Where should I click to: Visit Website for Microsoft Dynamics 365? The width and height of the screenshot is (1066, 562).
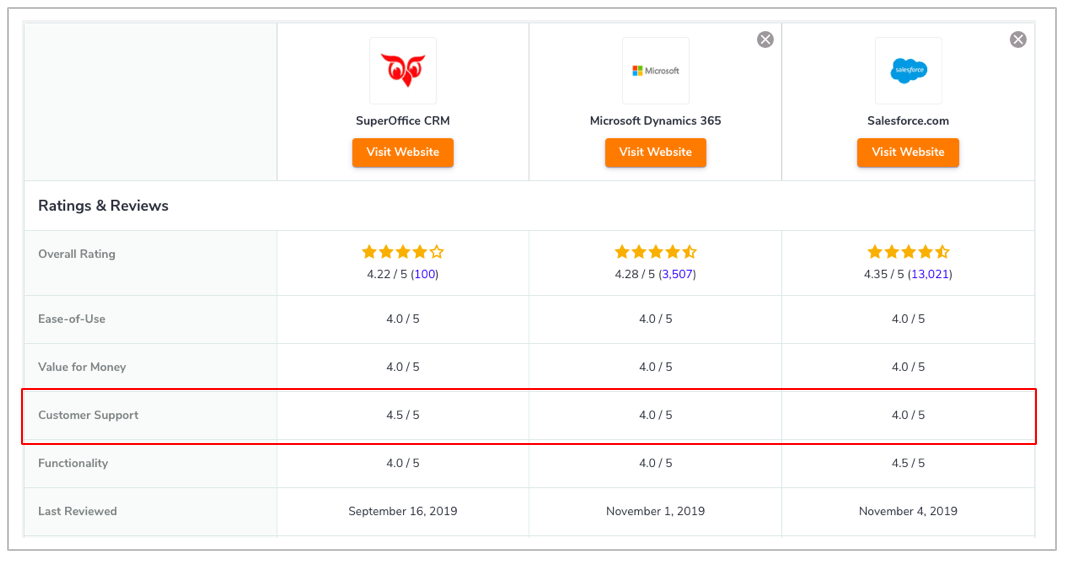(x=655, y=152)
